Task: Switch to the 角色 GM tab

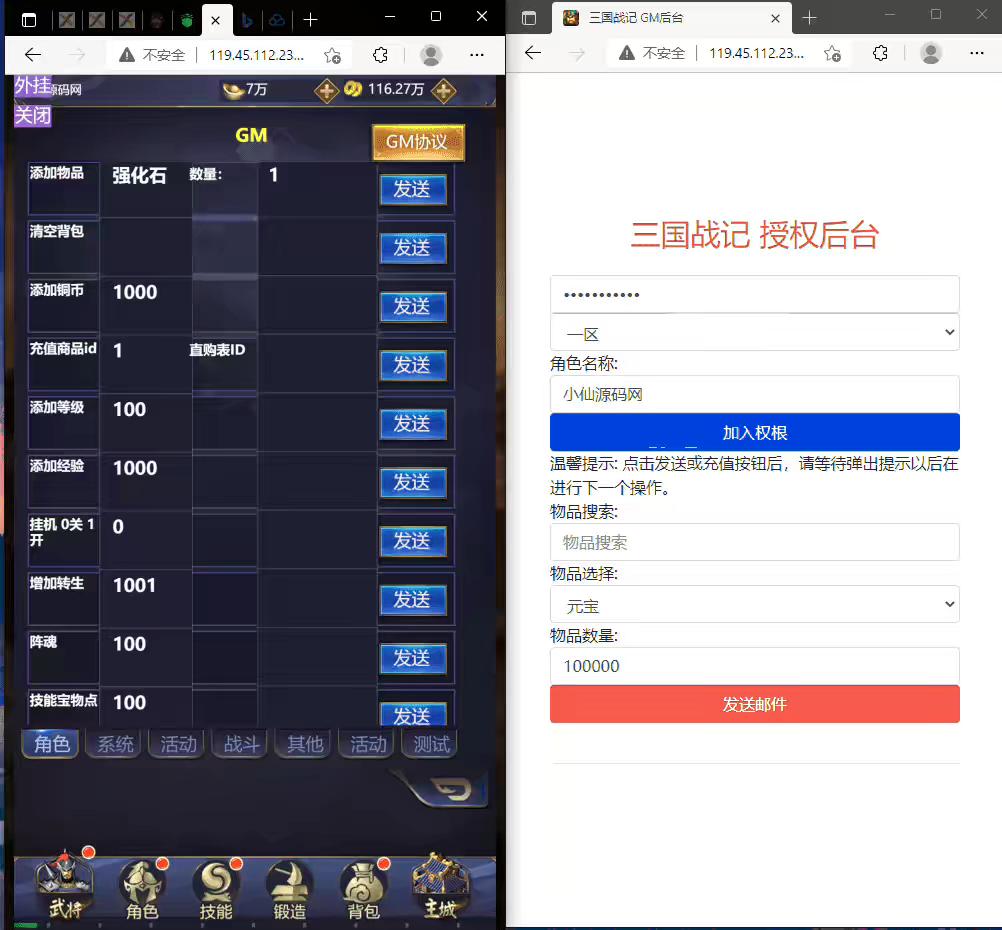Action: coord(51,744)
